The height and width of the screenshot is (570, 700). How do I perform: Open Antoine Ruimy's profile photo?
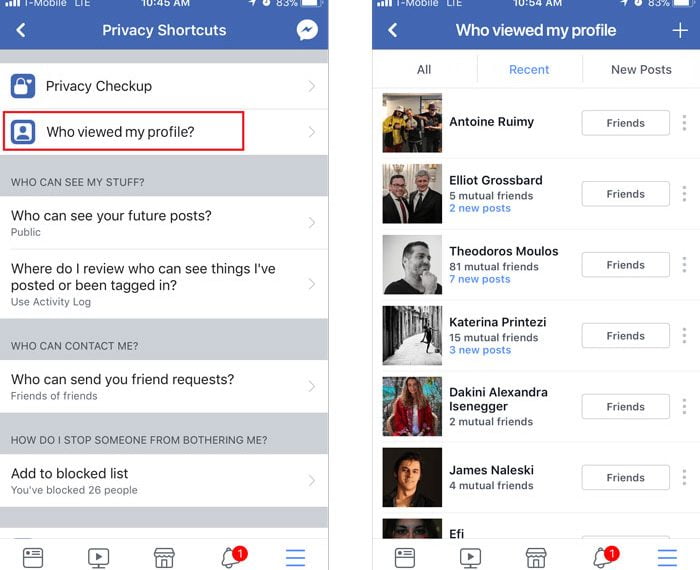(412, 123)
